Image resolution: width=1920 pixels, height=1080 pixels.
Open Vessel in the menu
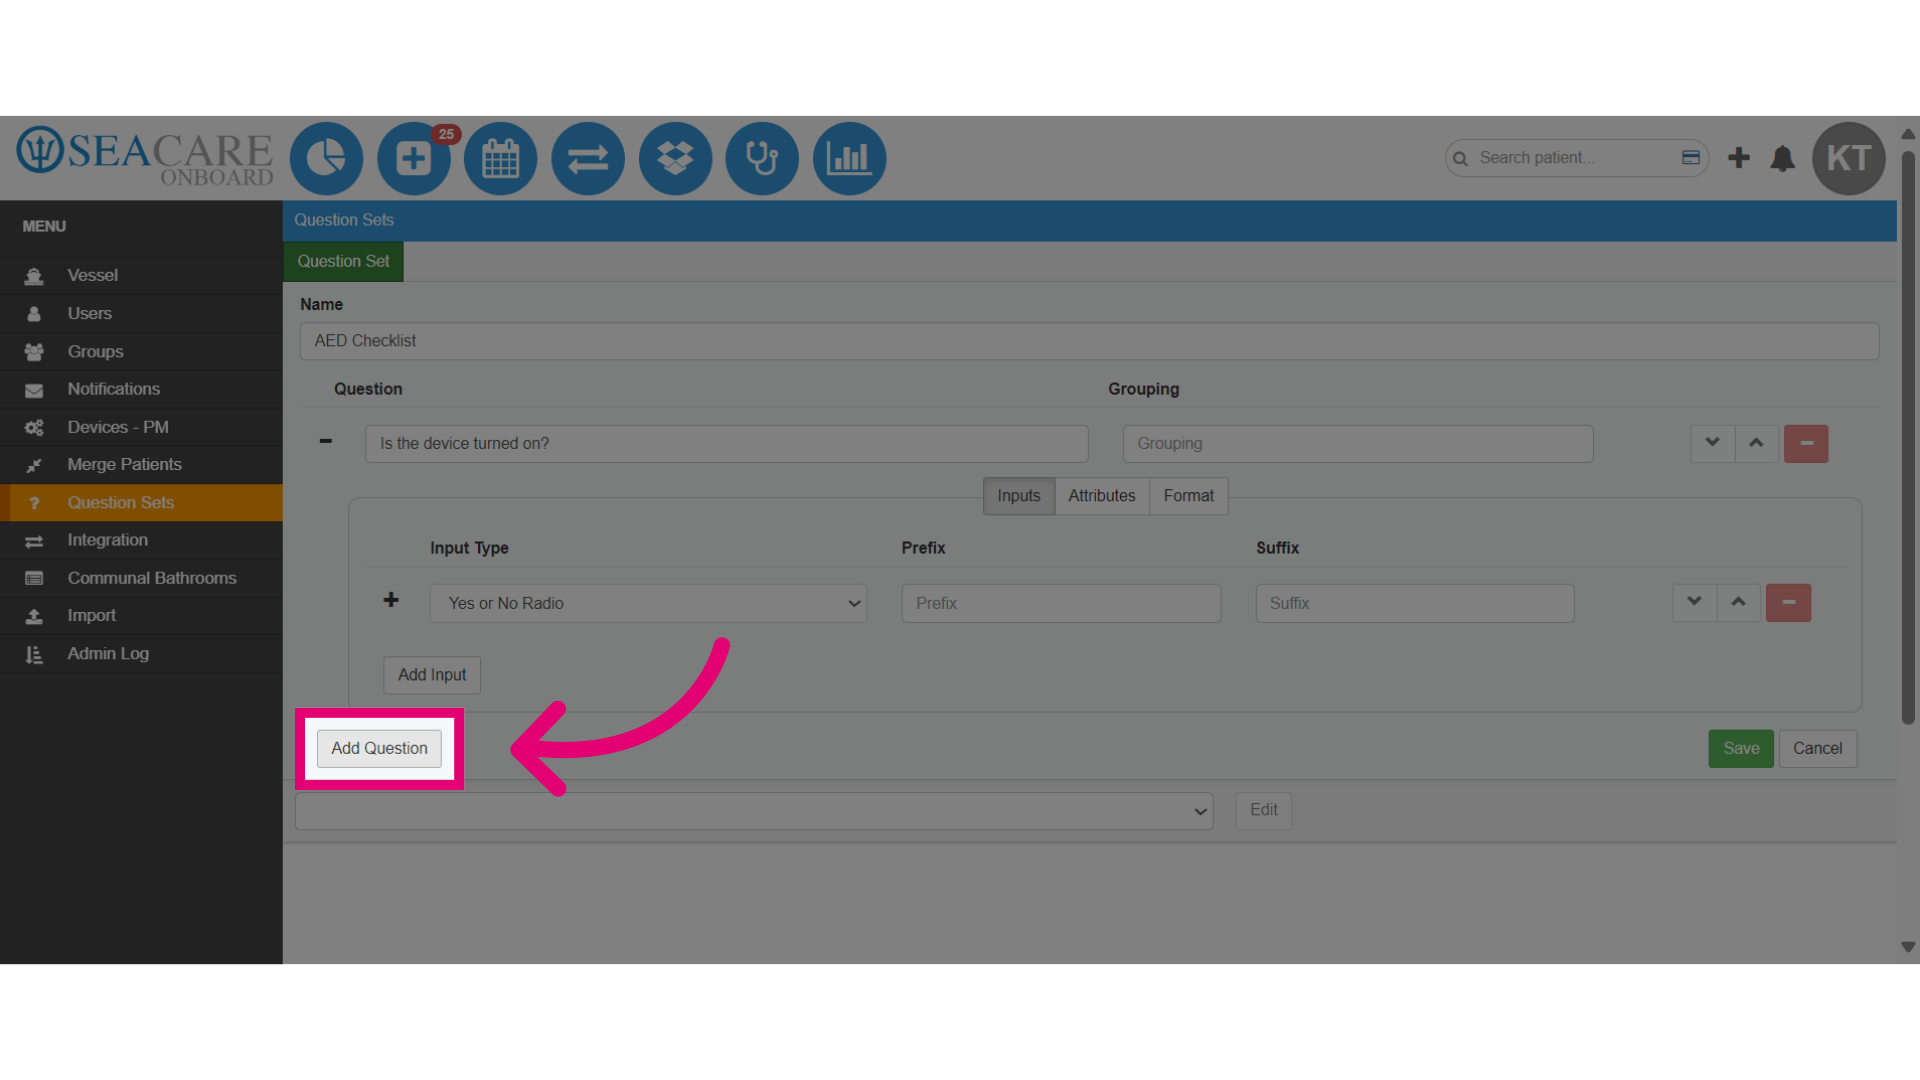141,275
